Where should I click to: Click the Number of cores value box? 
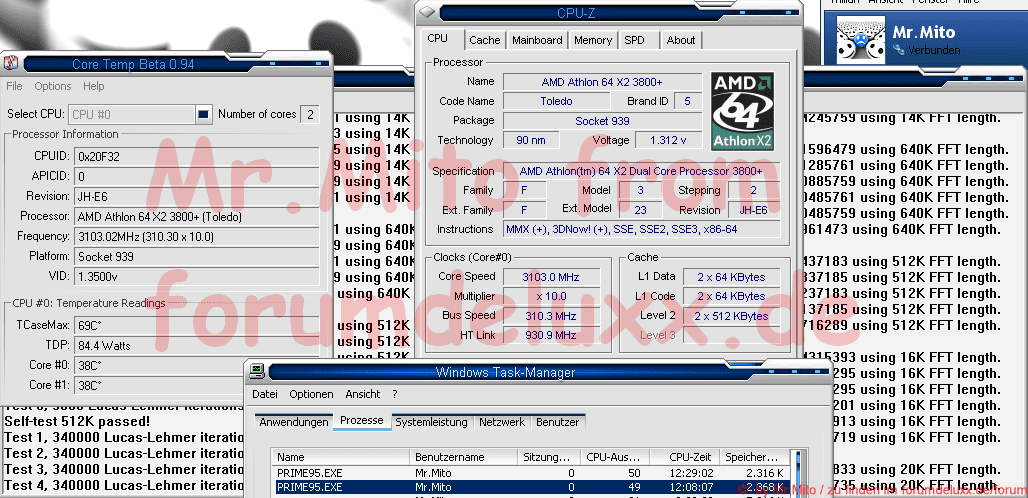310,114
